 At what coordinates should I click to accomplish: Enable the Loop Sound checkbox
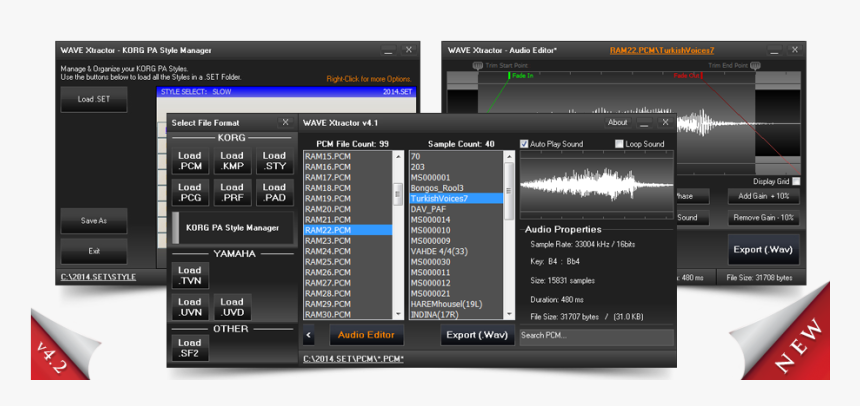point(619,144)
